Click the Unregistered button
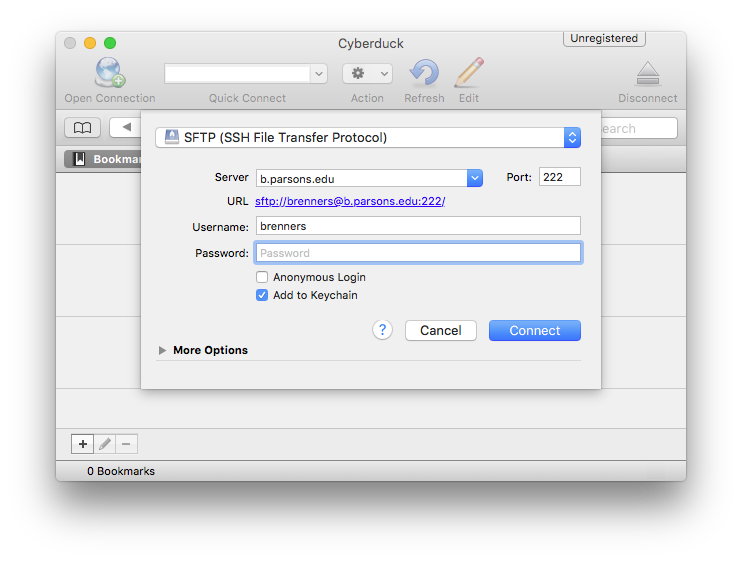Viewport: 742px width, 561px height. click(604, 38)
